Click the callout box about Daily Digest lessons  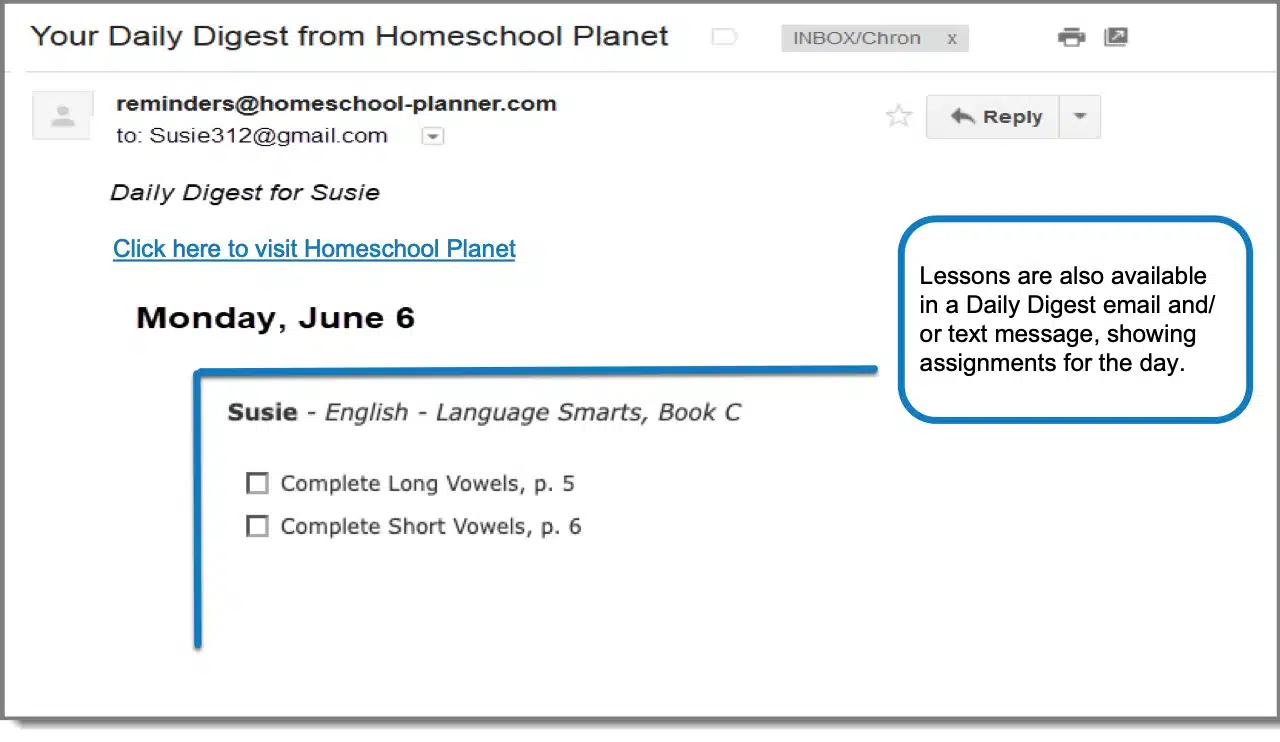click(1074, 319)
